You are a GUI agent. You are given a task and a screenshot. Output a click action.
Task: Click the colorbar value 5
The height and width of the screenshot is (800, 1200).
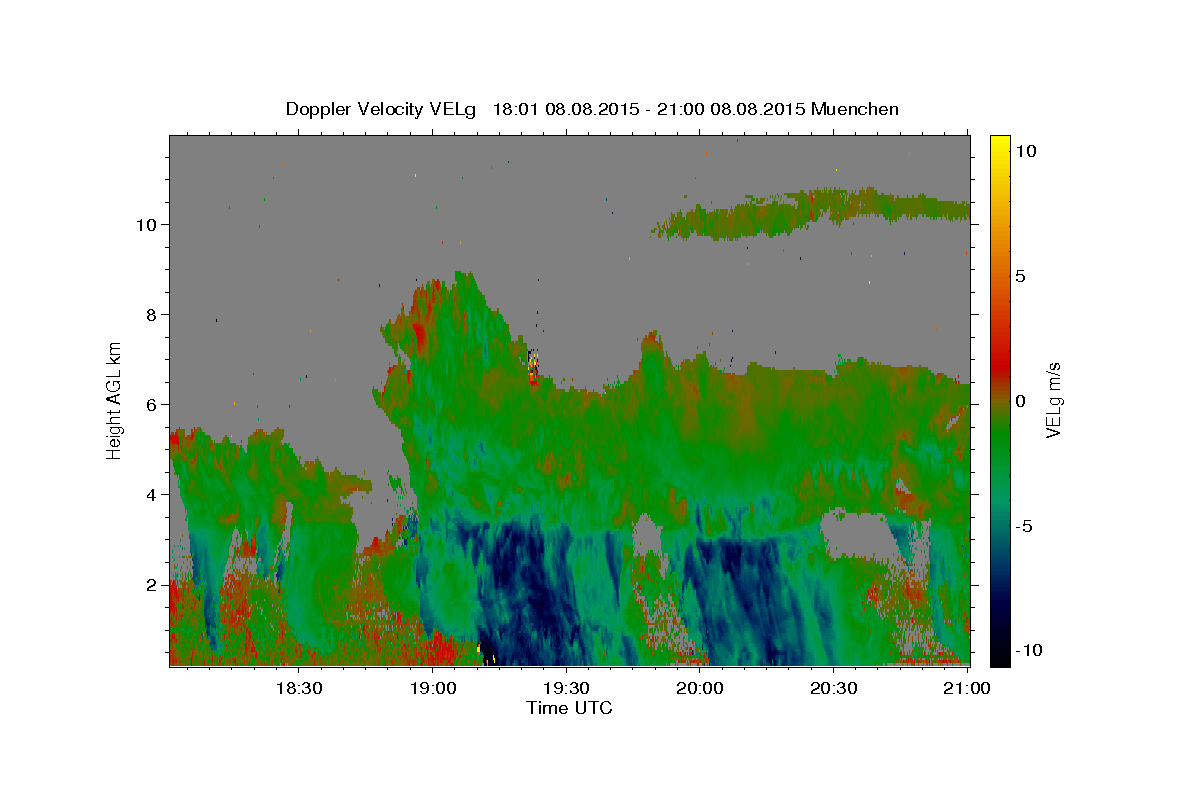click(1021, 276)
